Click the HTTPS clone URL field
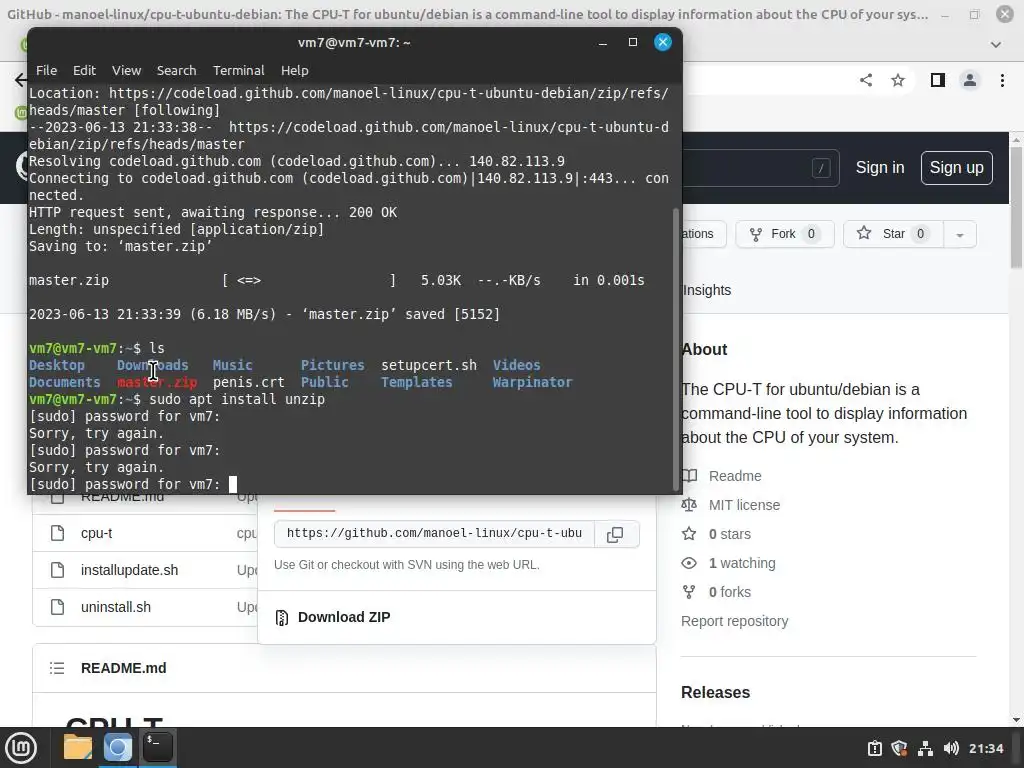The height and width of the screenshot is (768, 1024). 434,534
